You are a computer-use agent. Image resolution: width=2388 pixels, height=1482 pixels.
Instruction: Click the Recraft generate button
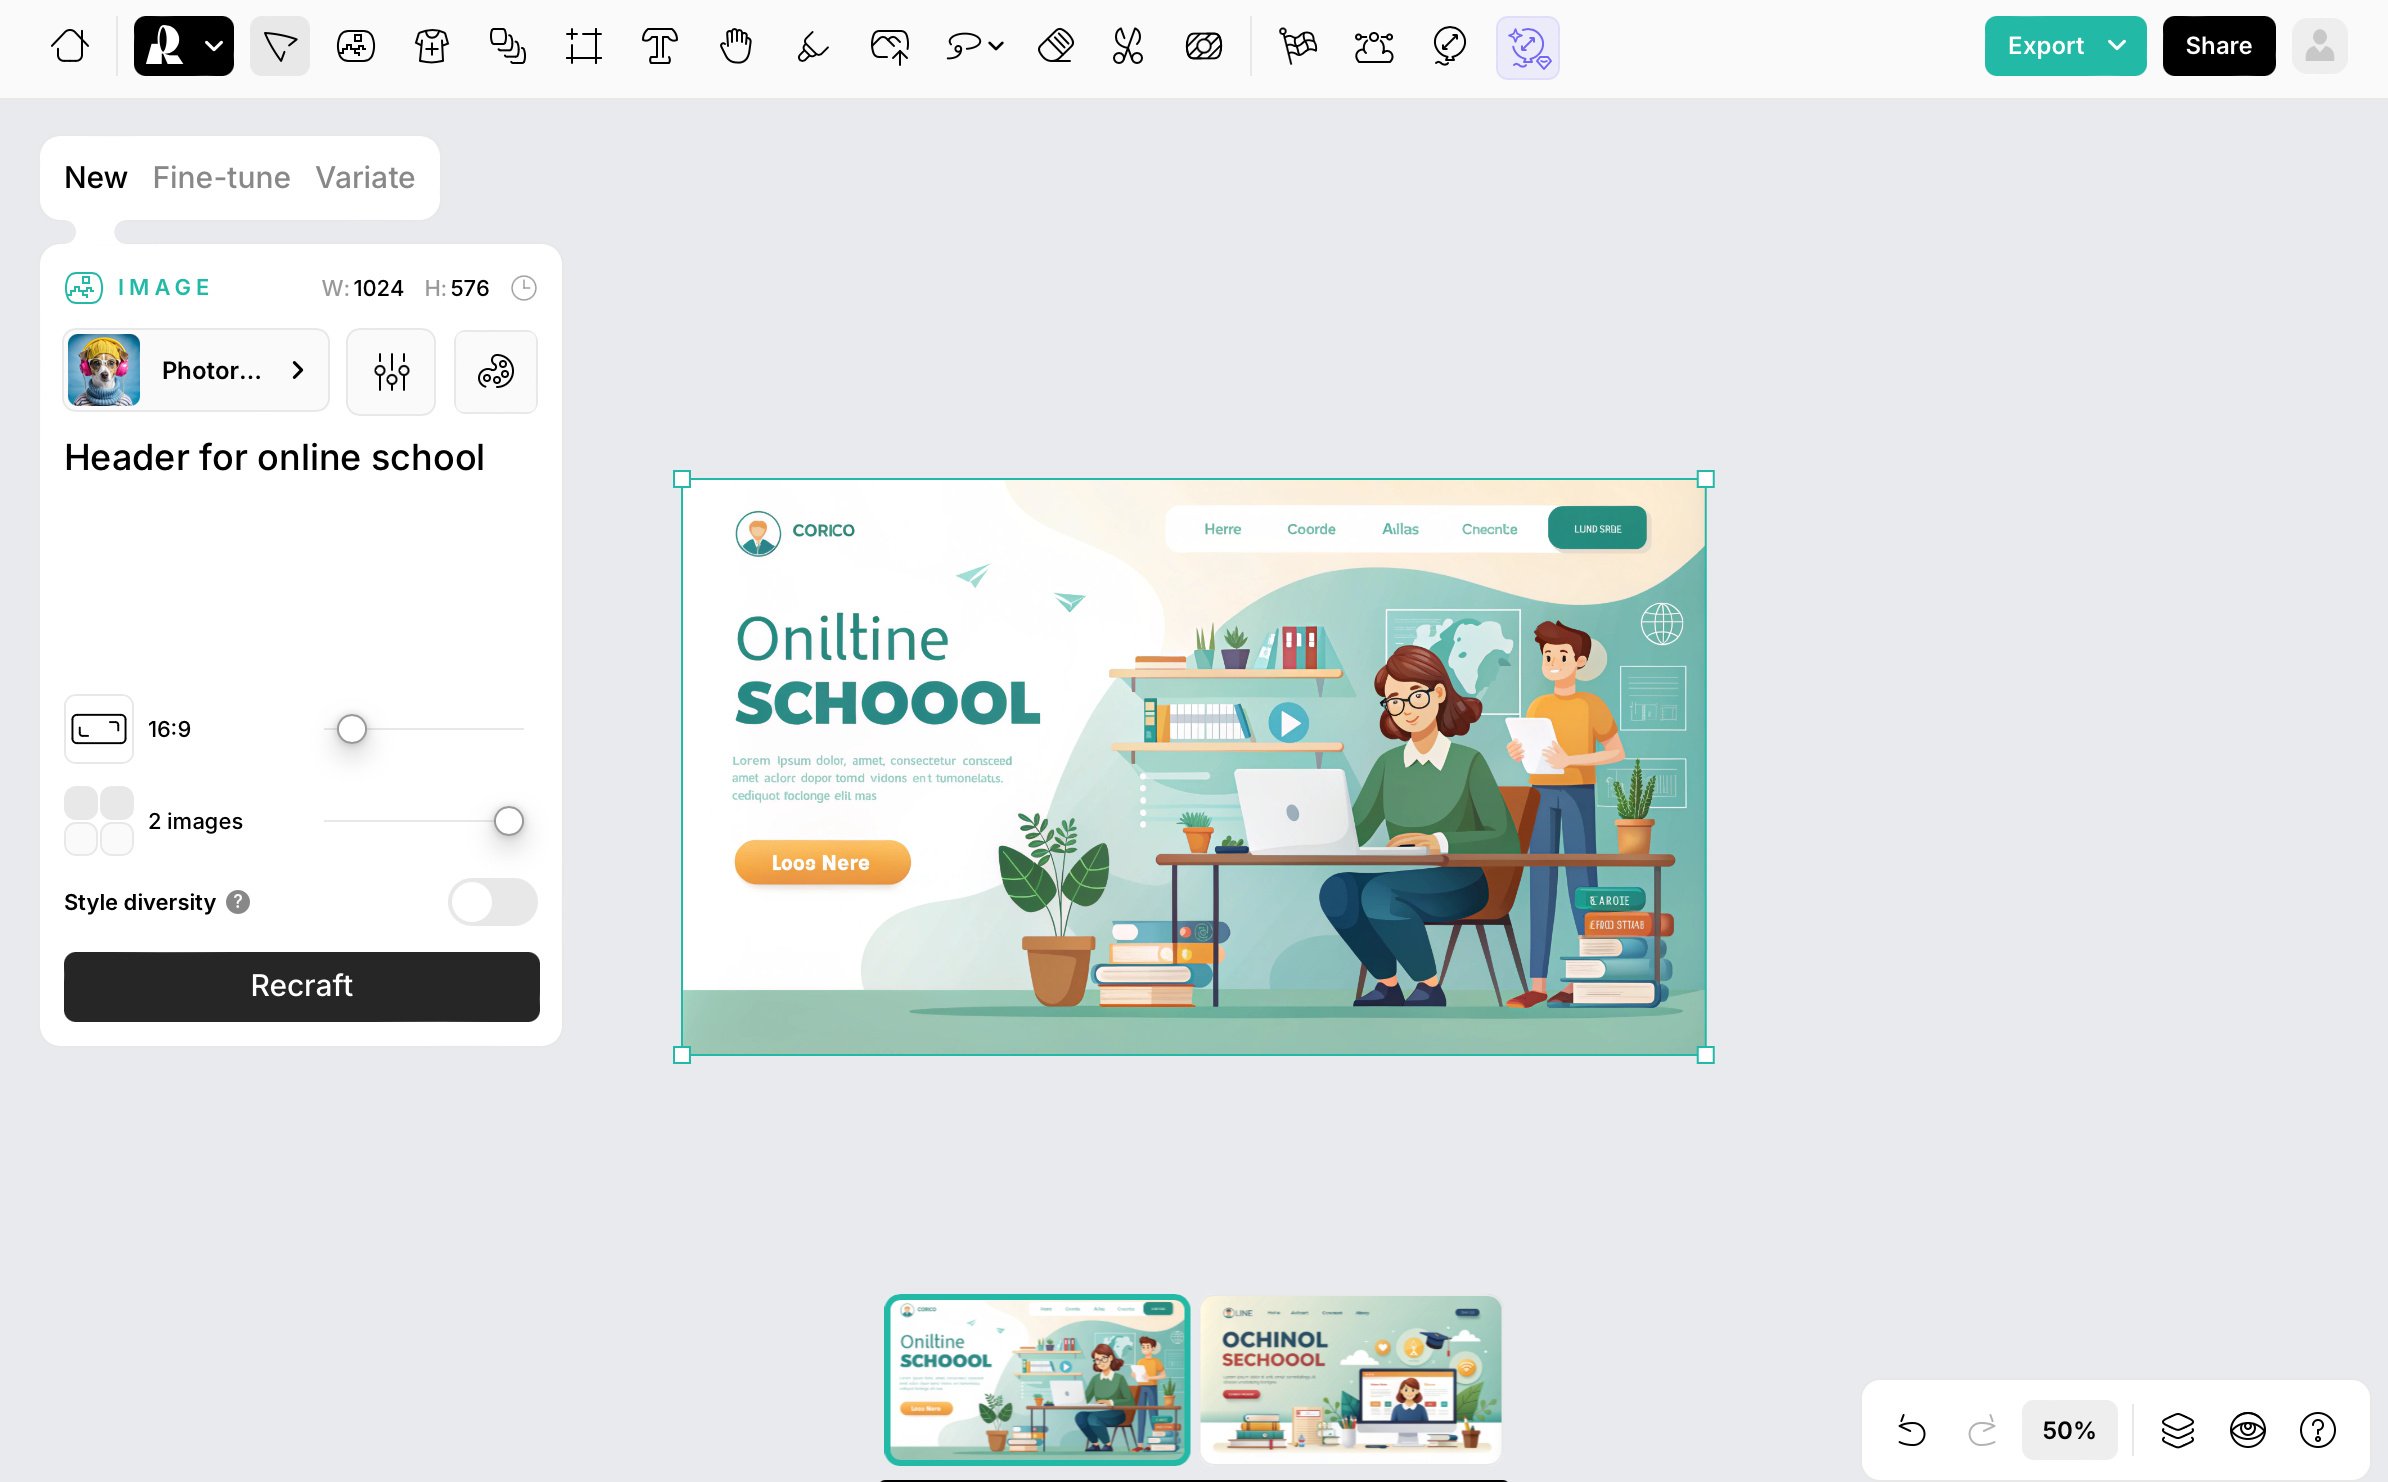302,986
